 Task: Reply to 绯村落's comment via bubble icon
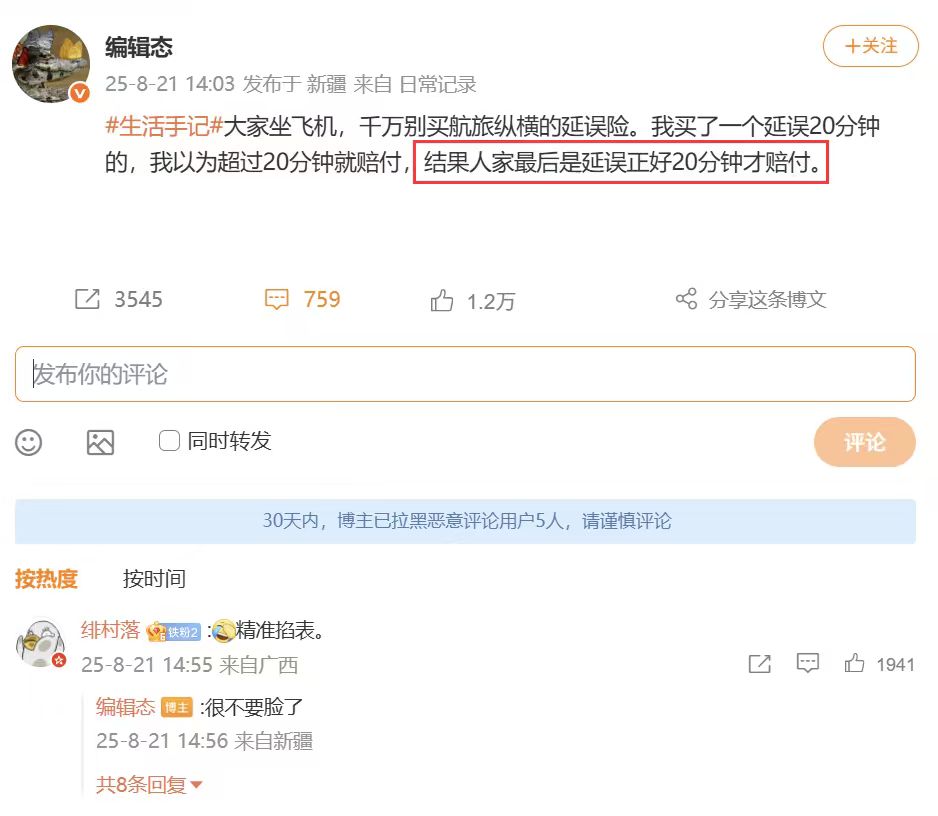pyautogui.click(x=808, y=663)
